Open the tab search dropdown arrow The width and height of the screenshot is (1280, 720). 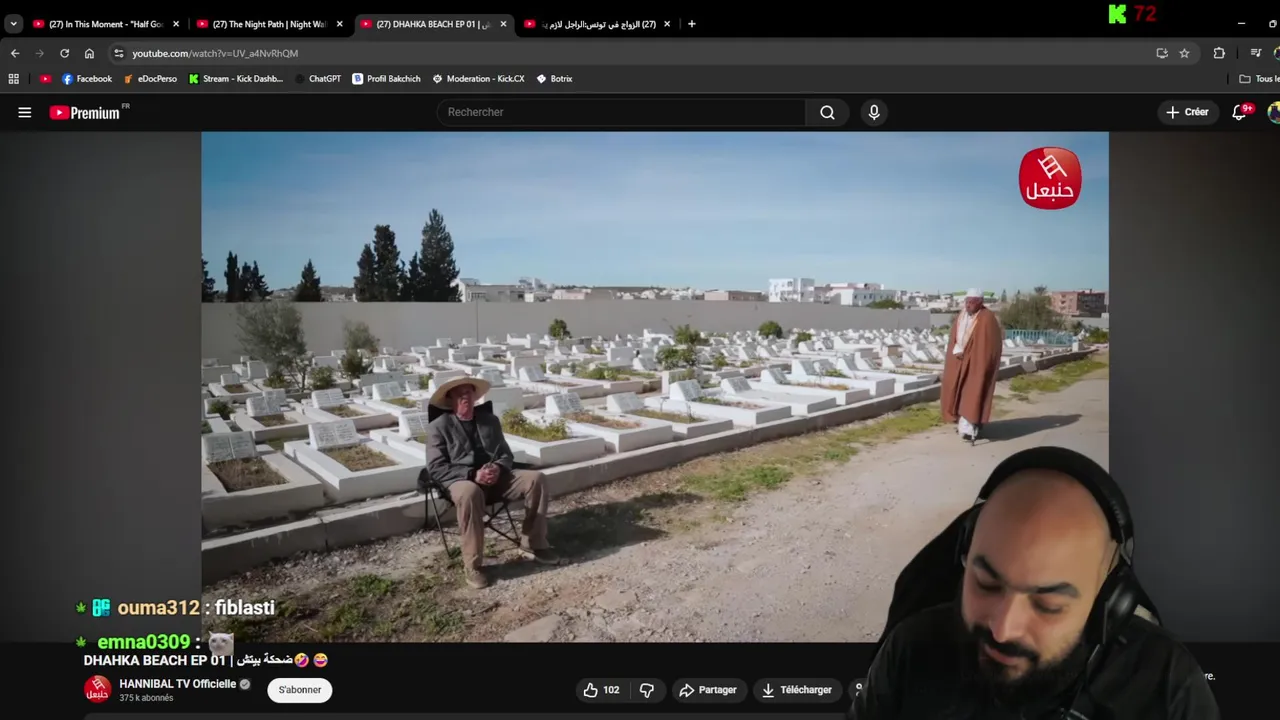coord(13,24)
